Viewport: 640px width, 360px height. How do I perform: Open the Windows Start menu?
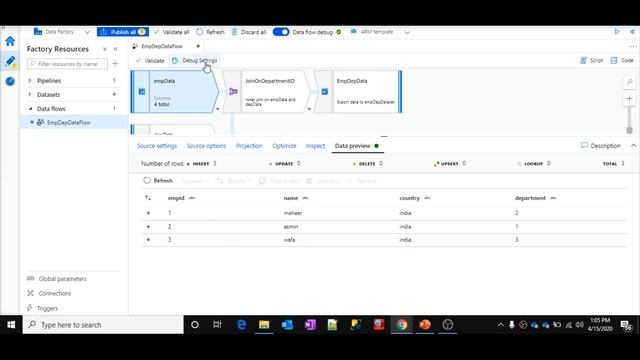[x=11, y=324]
